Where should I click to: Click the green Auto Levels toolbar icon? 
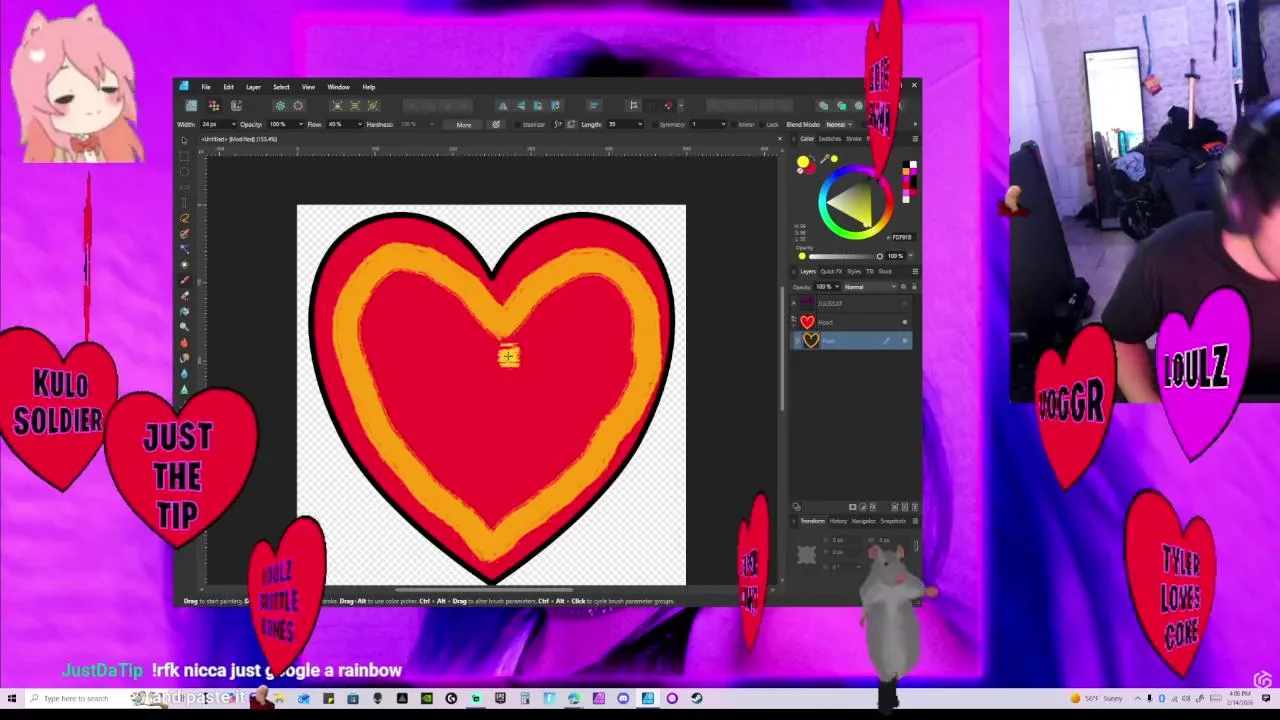coord(280,105)
